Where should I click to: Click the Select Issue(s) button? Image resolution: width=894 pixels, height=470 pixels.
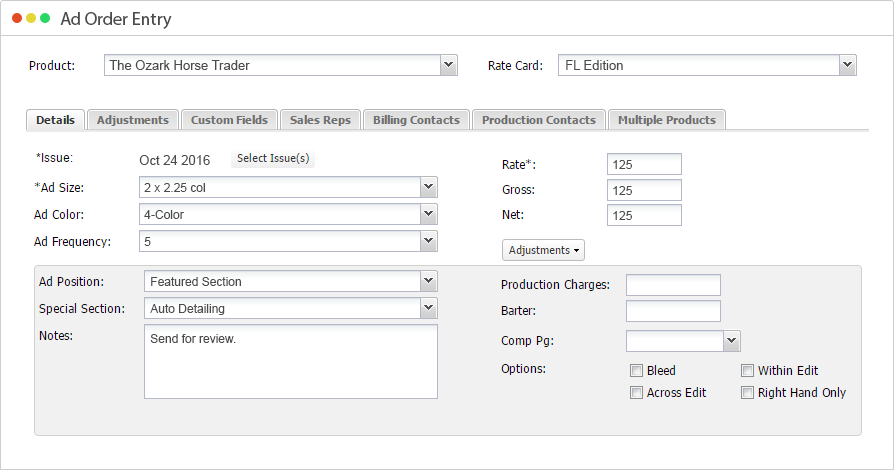273,159
